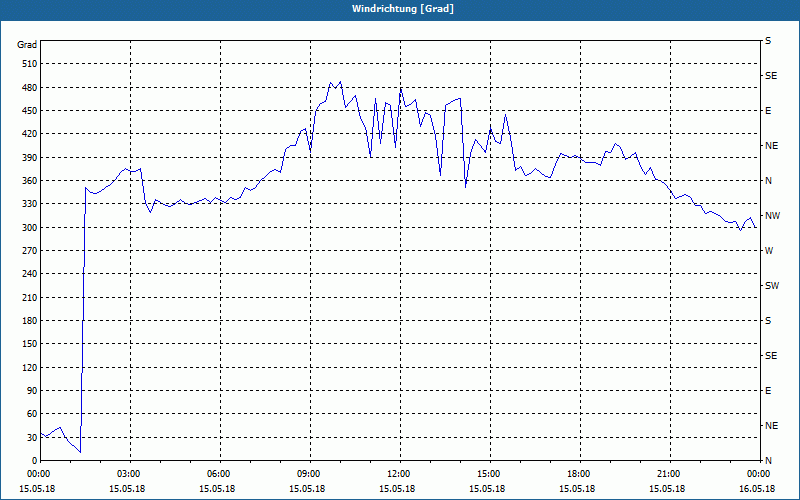Click the 210 degree axis label

[30, 297]
